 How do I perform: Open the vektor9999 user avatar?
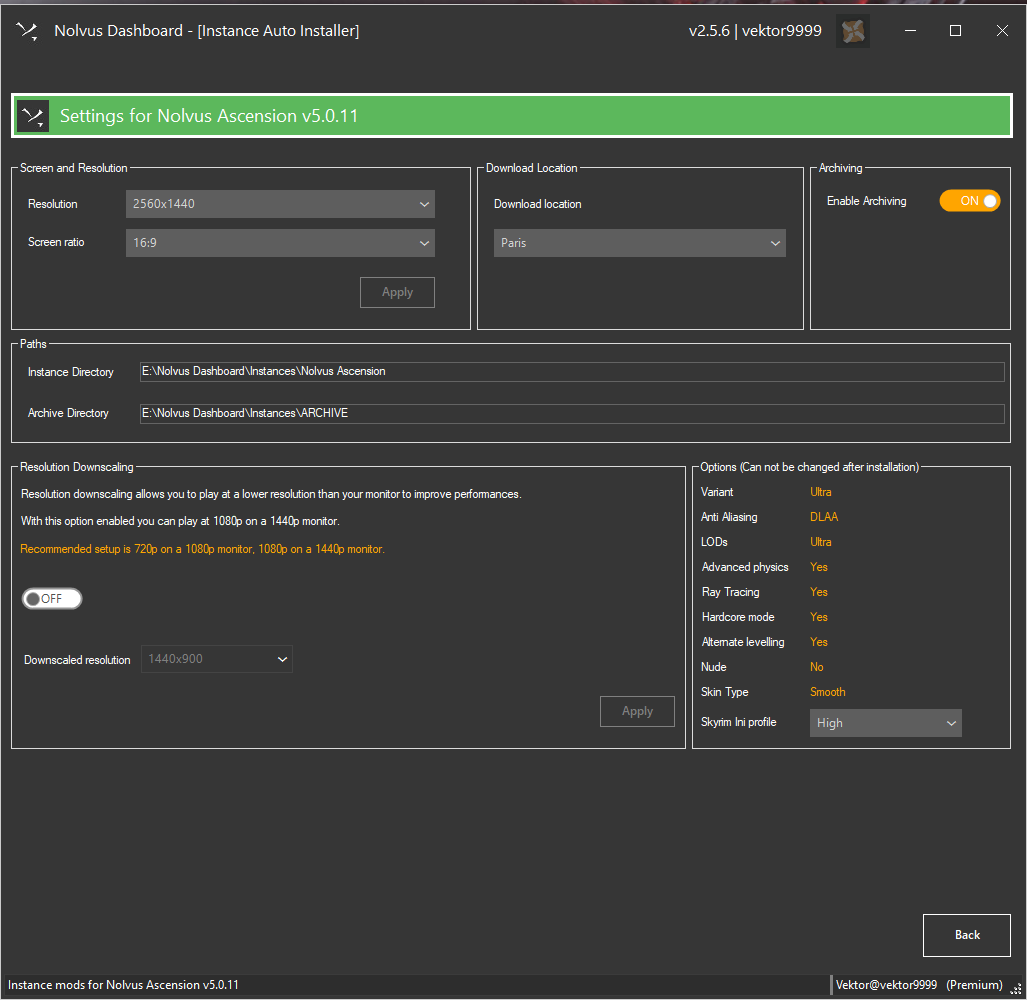coord(853,31)
